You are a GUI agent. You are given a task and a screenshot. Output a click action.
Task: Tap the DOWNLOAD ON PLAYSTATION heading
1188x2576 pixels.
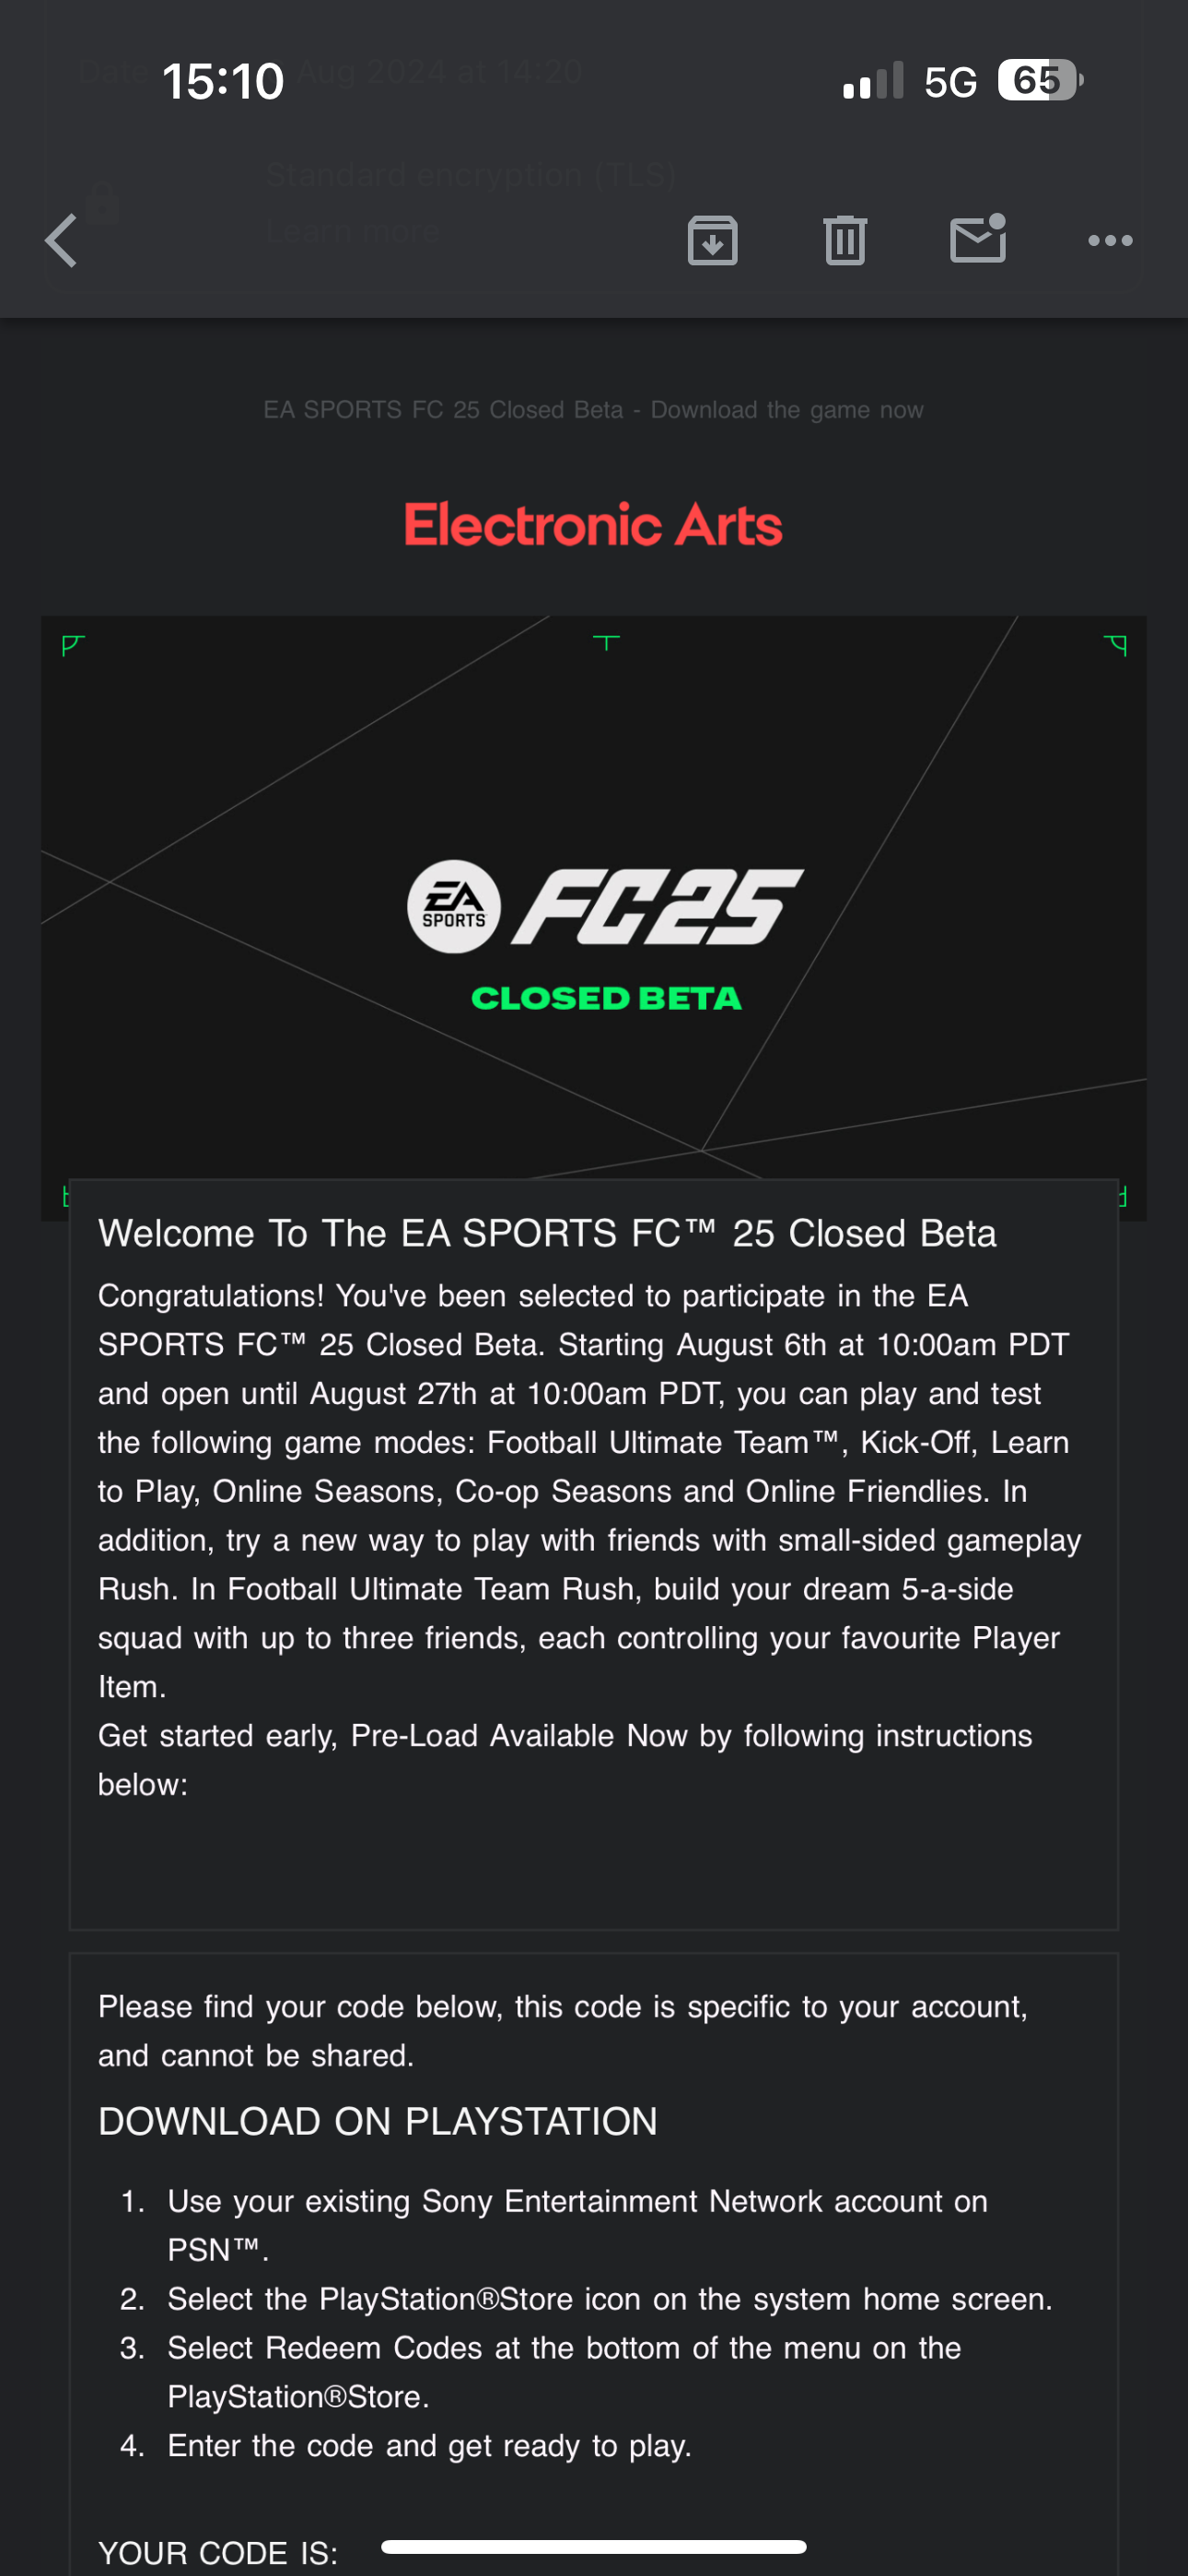pyautogui.click(x=378, y=2121)
